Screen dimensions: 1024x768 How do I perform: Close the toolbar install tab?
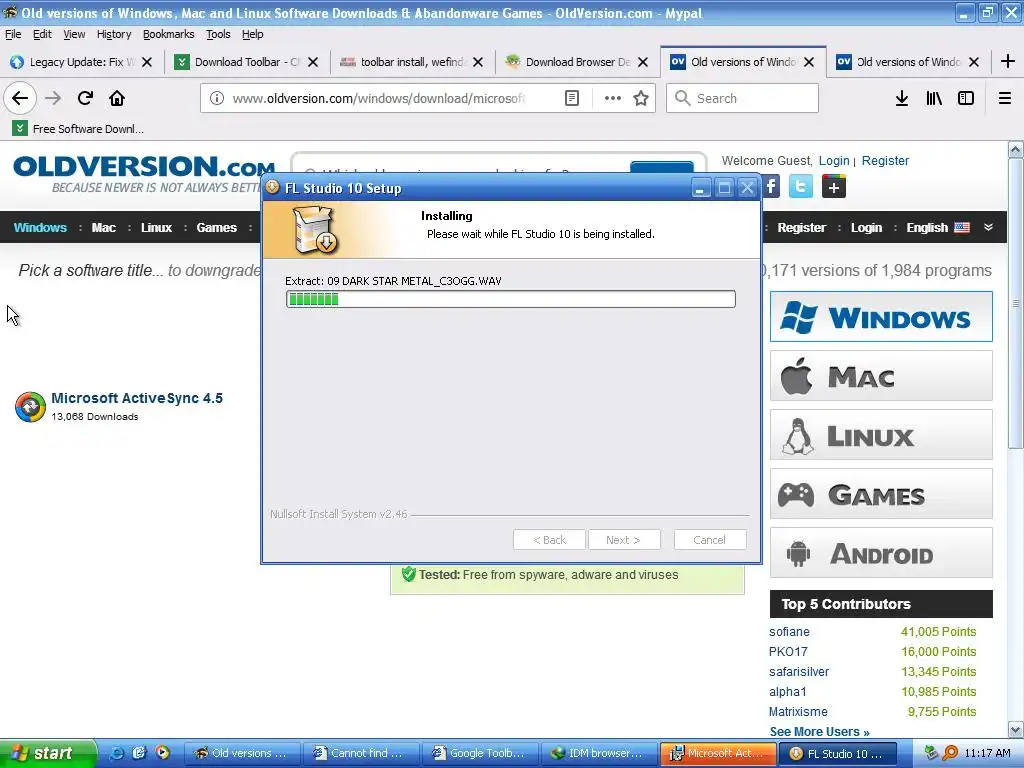click(478, 62)
